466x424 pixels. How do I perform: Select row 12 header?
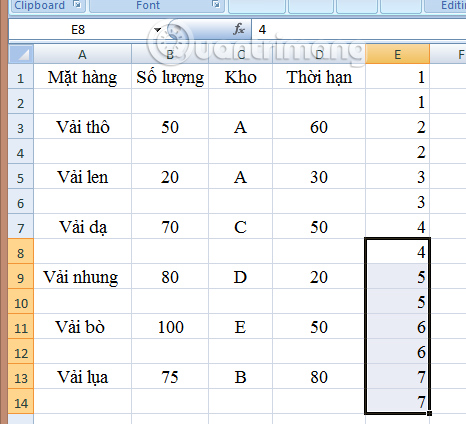[x=21, y=351]
